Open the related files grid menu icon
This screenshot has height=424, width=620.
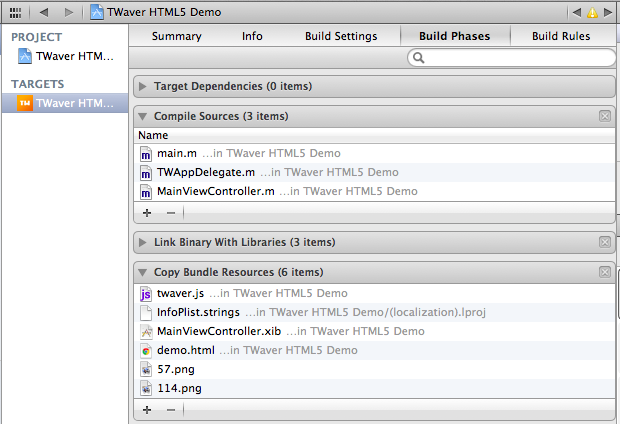(15, 13)
